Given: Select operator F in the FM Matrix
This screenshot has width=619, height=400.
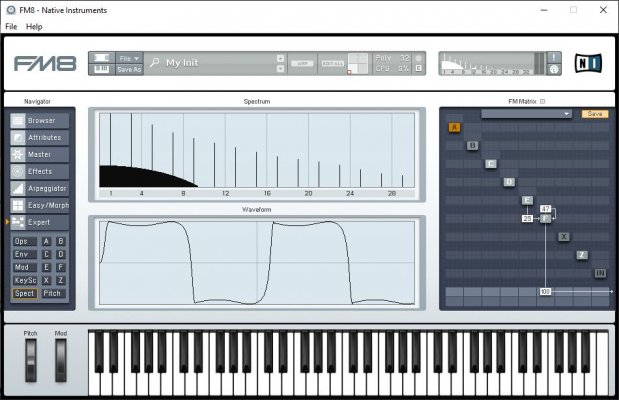Looking at the screenshot, I should (x=545, y=218).
